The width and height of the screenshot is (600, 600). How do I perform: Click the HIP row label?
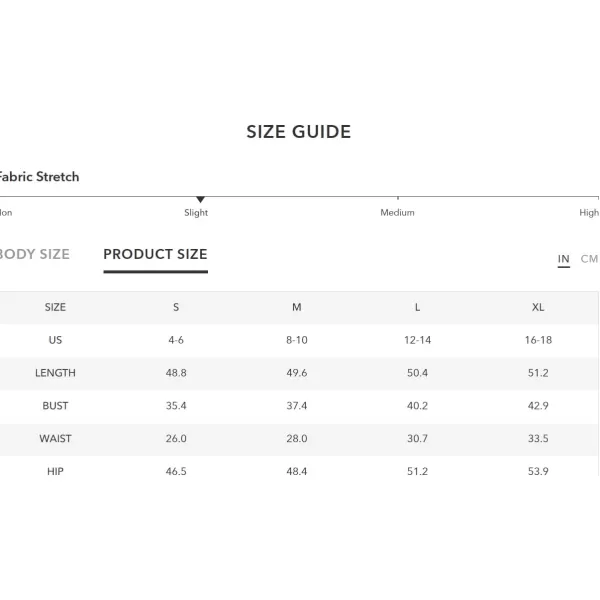click(55, 471)
